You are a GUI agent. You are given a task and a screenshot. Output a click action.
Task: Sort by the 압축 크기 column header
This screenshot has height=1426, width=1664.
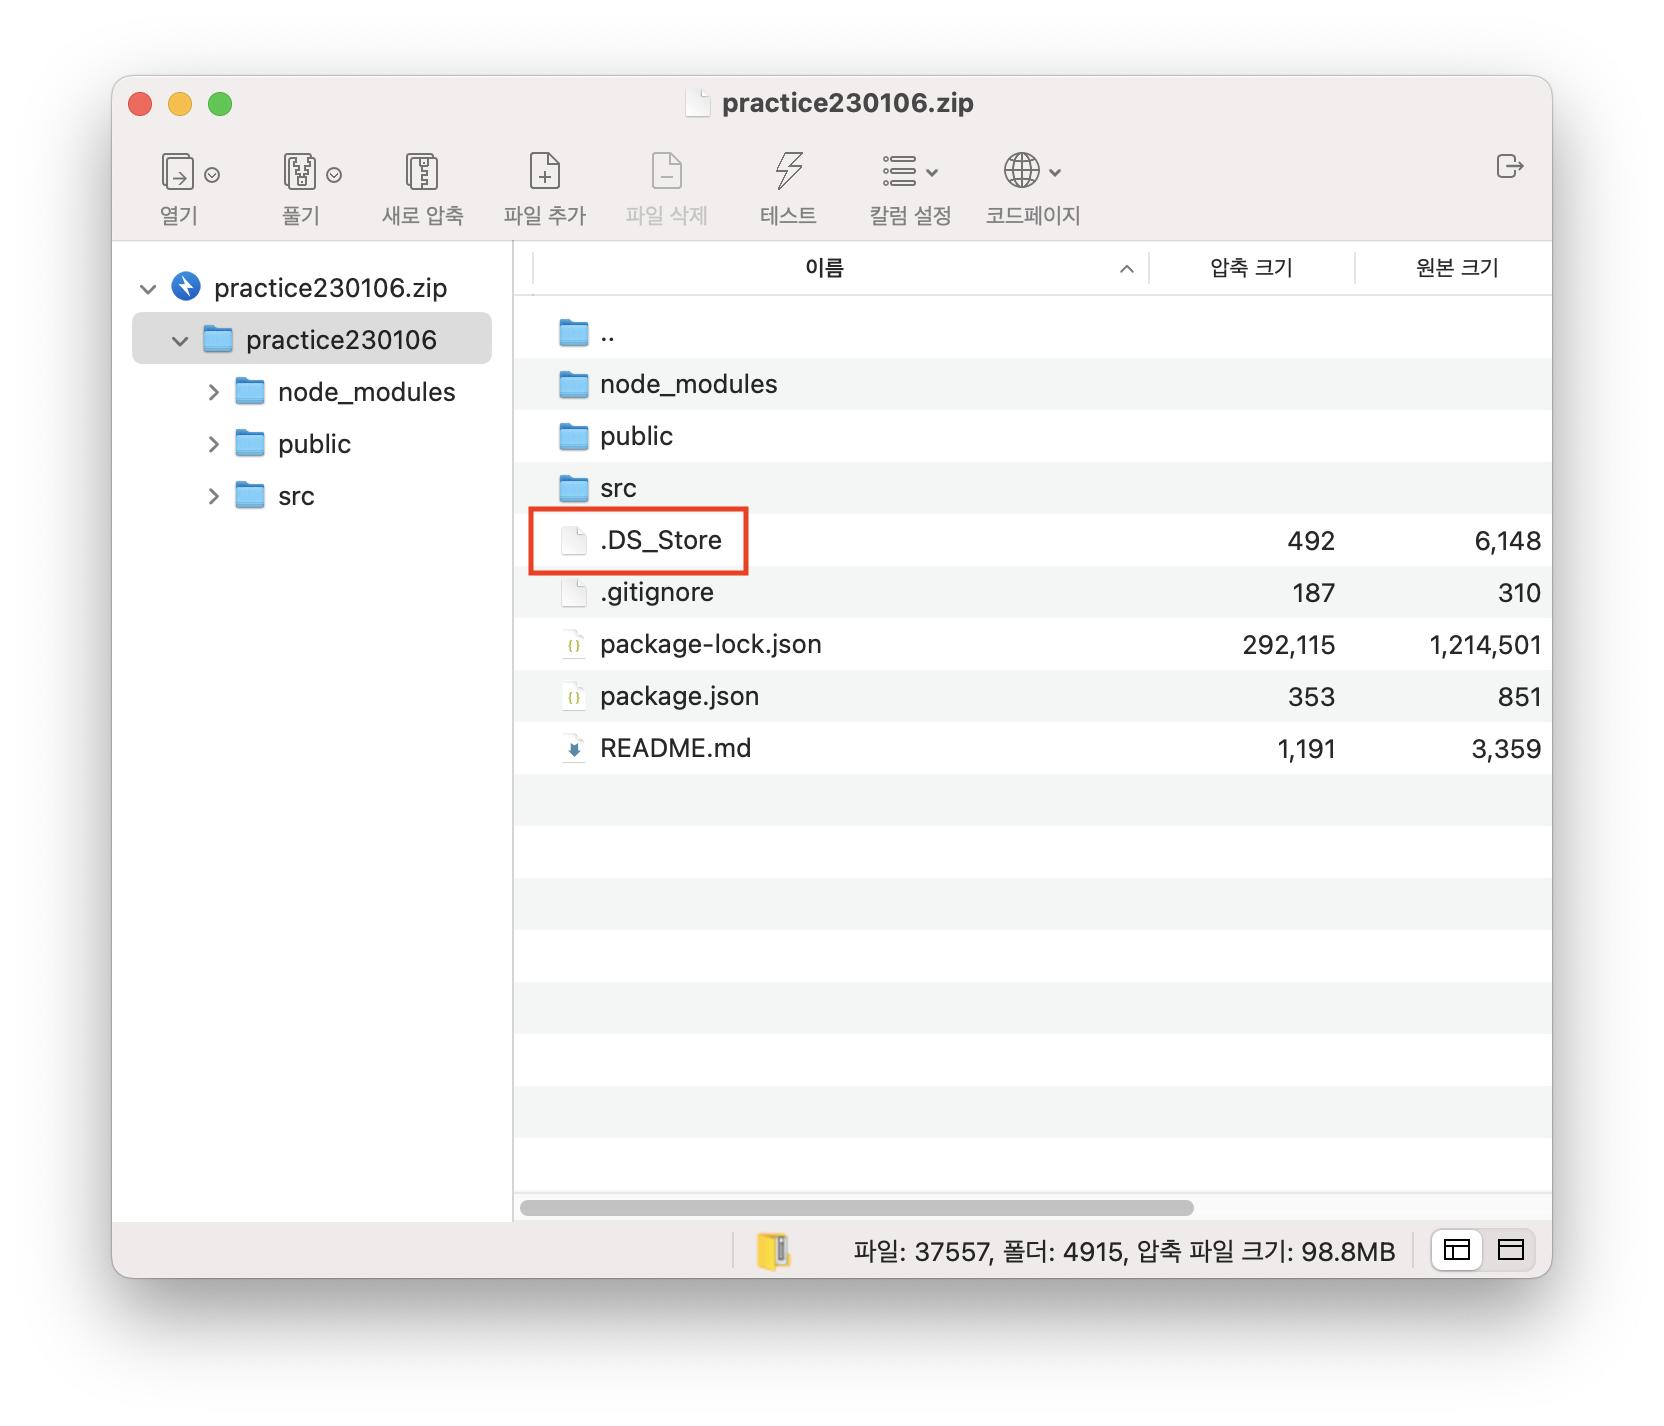[x=1252, y=268]
